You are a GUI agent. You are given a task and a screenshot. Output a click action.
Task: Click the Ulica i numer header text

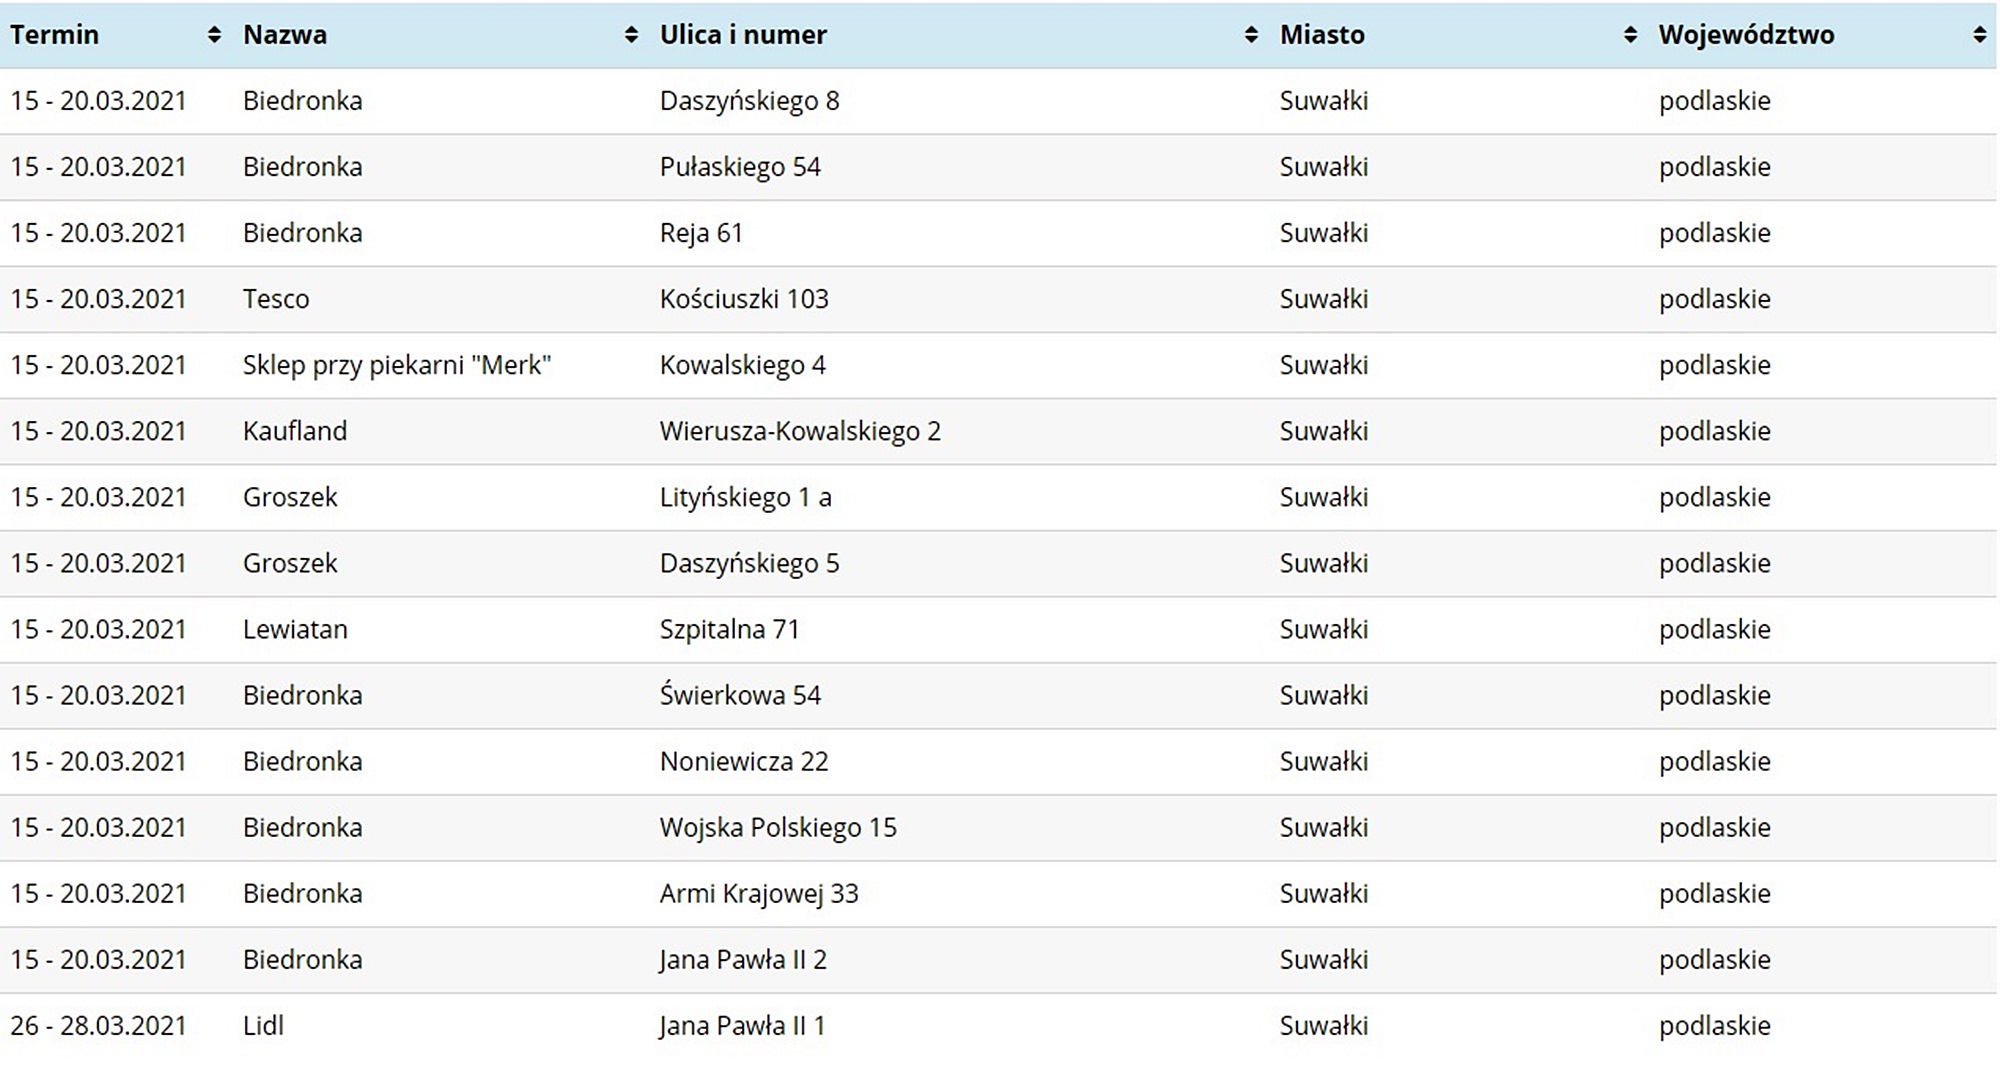[x=743, y=35]
